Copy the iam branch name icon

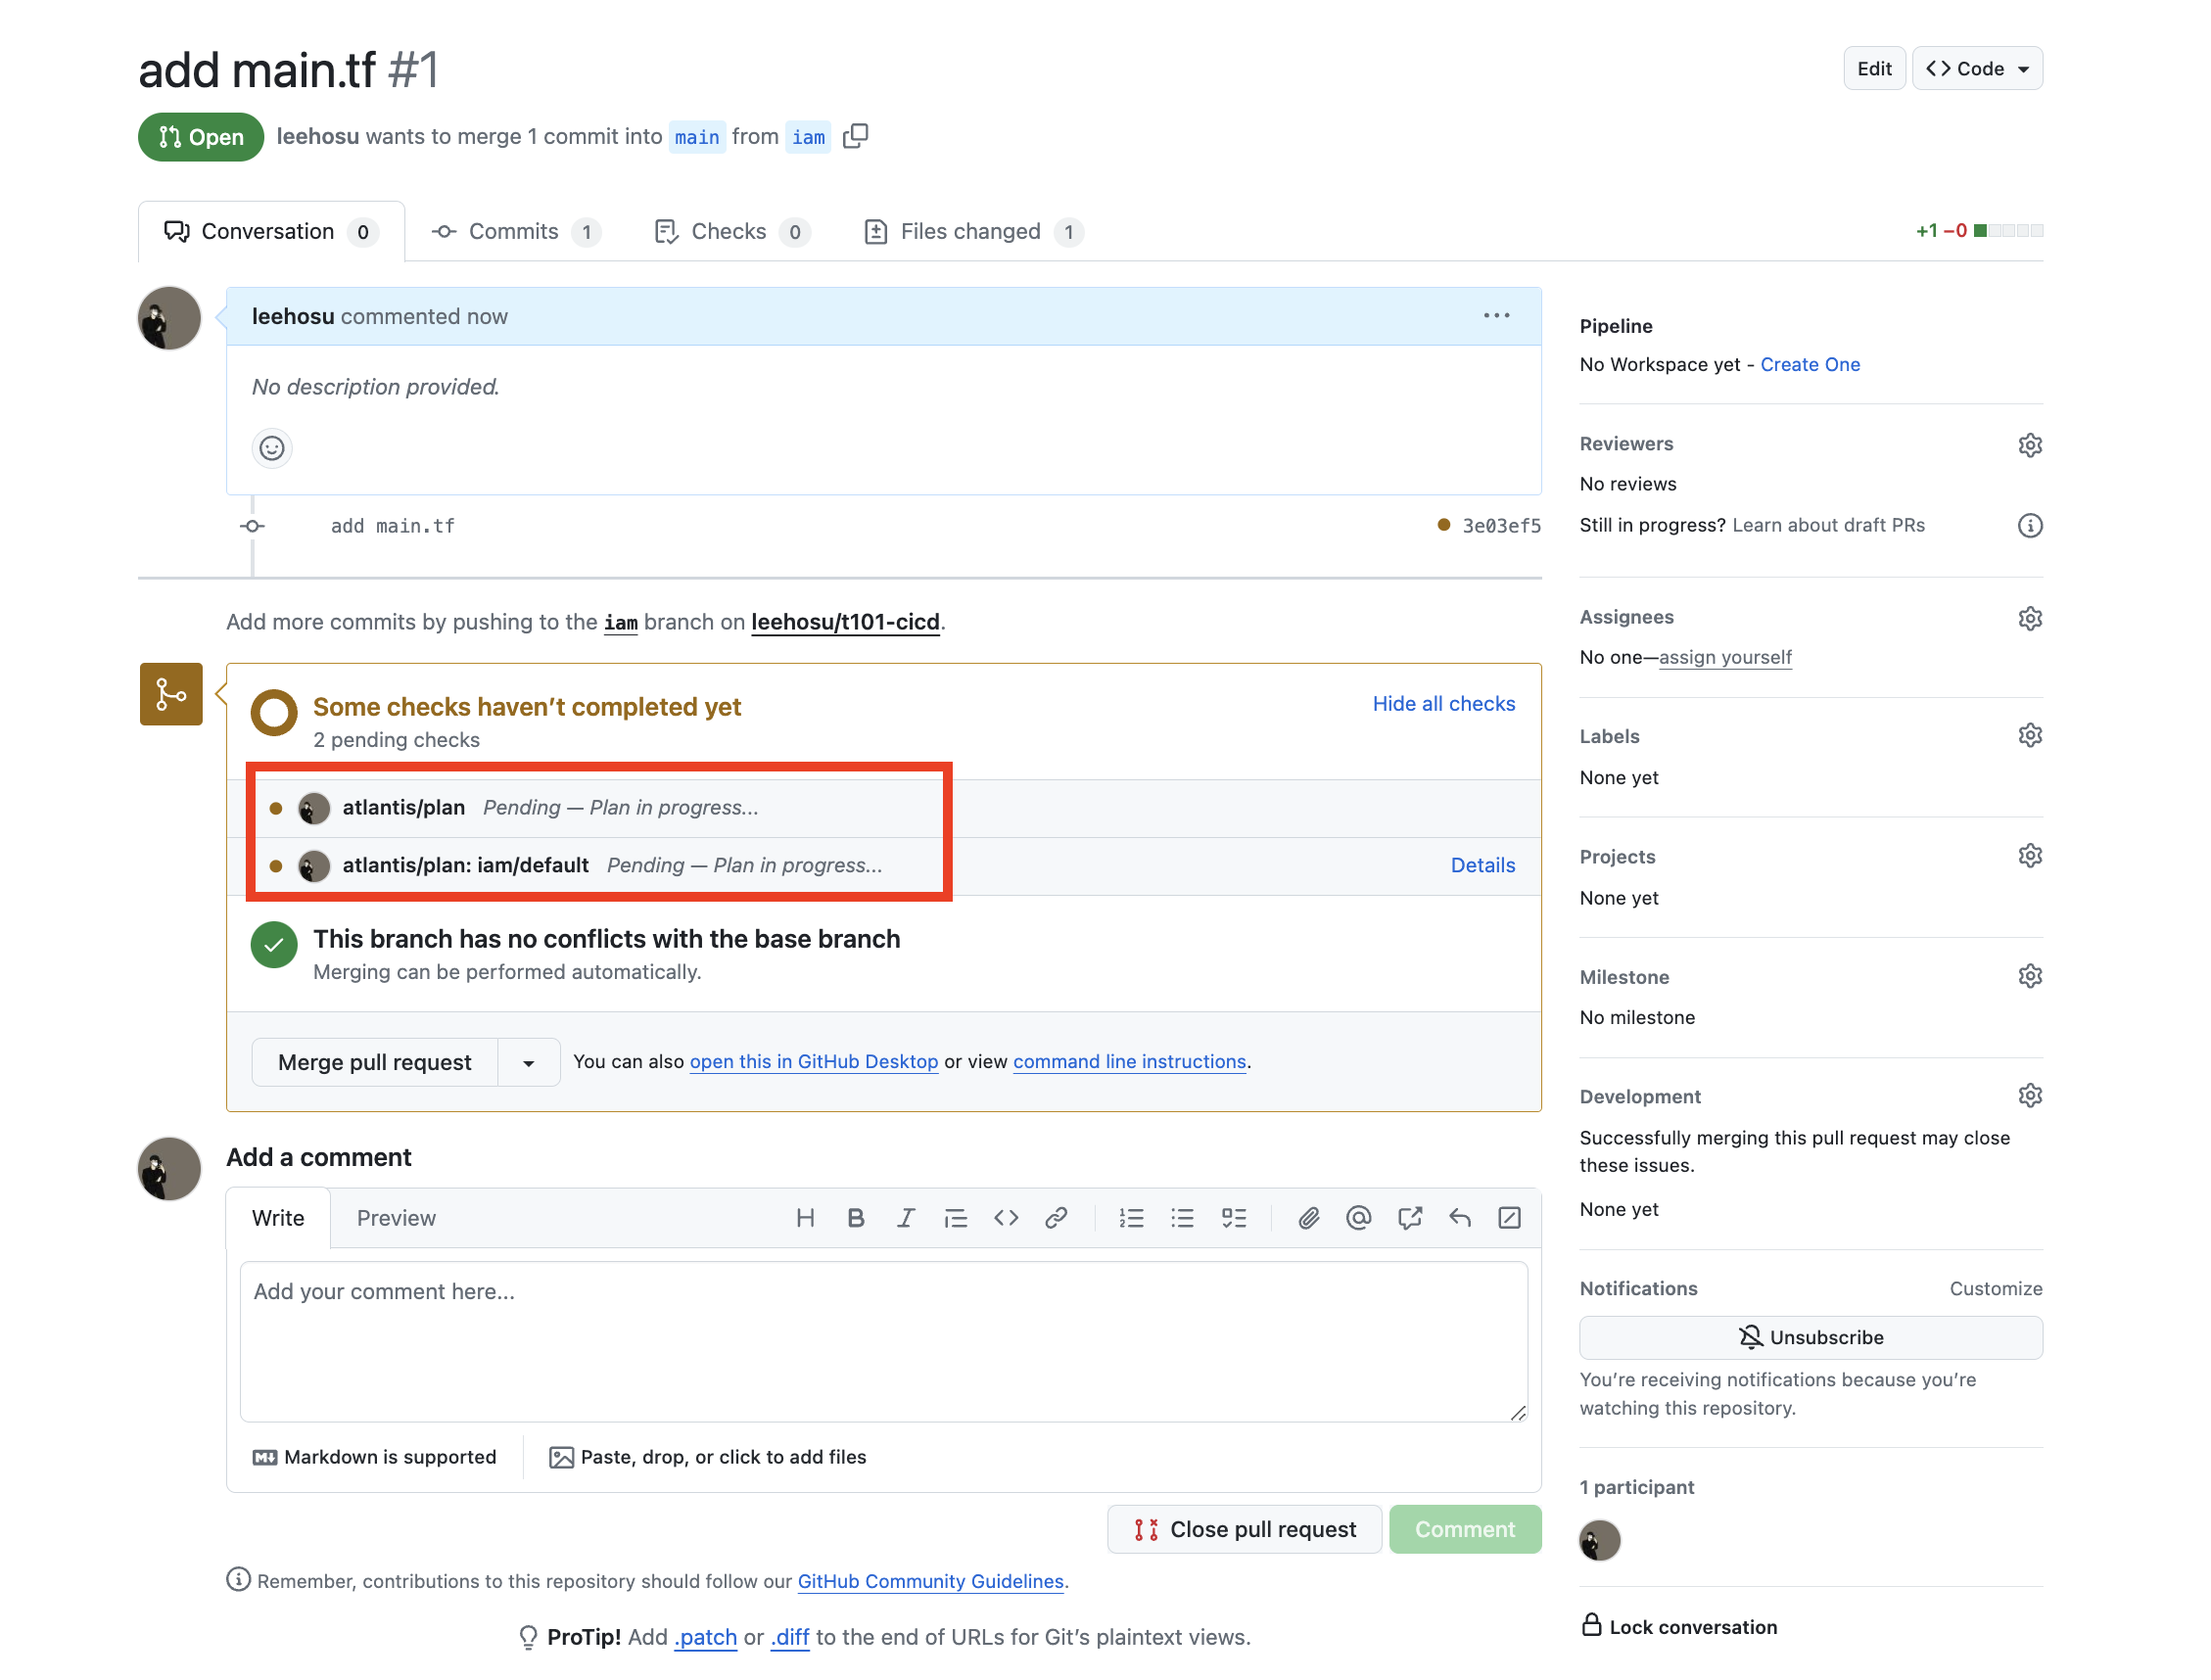pyautogui.click(x=855, y=136)
